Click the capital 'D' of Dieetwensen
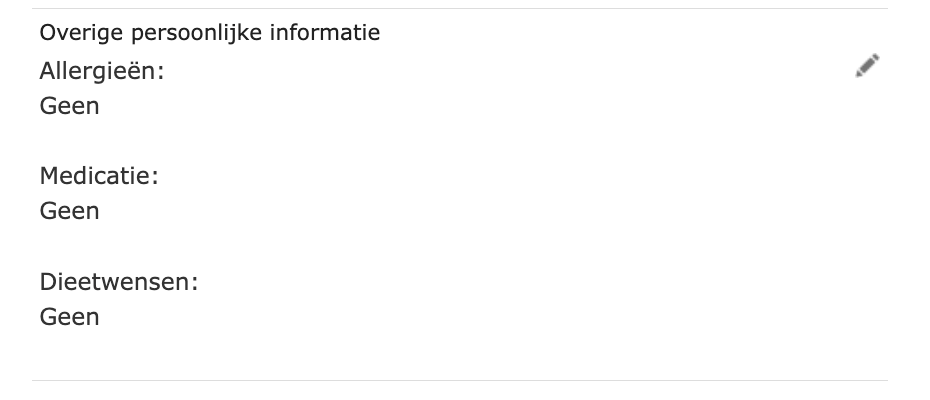 [48, 282]
